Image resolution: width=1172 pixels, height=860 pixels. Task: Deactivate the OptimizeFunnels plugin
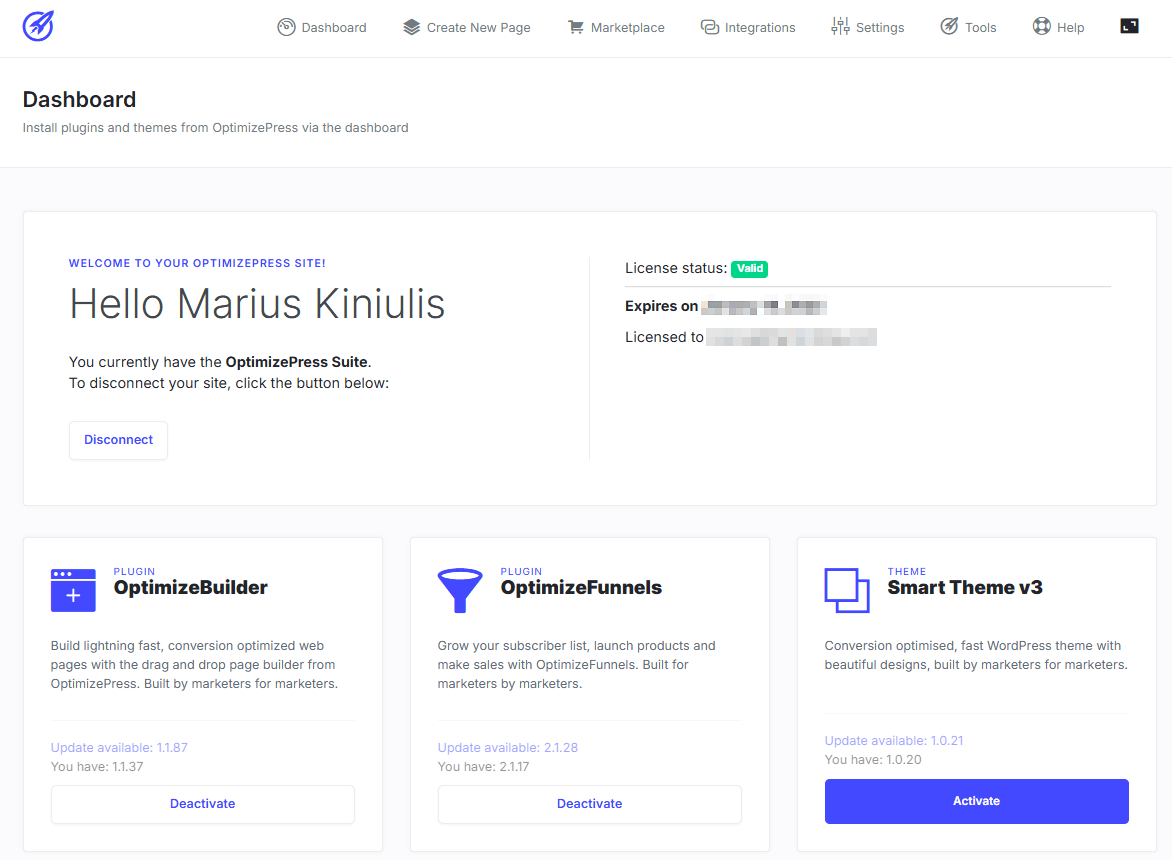coord(590,804)
